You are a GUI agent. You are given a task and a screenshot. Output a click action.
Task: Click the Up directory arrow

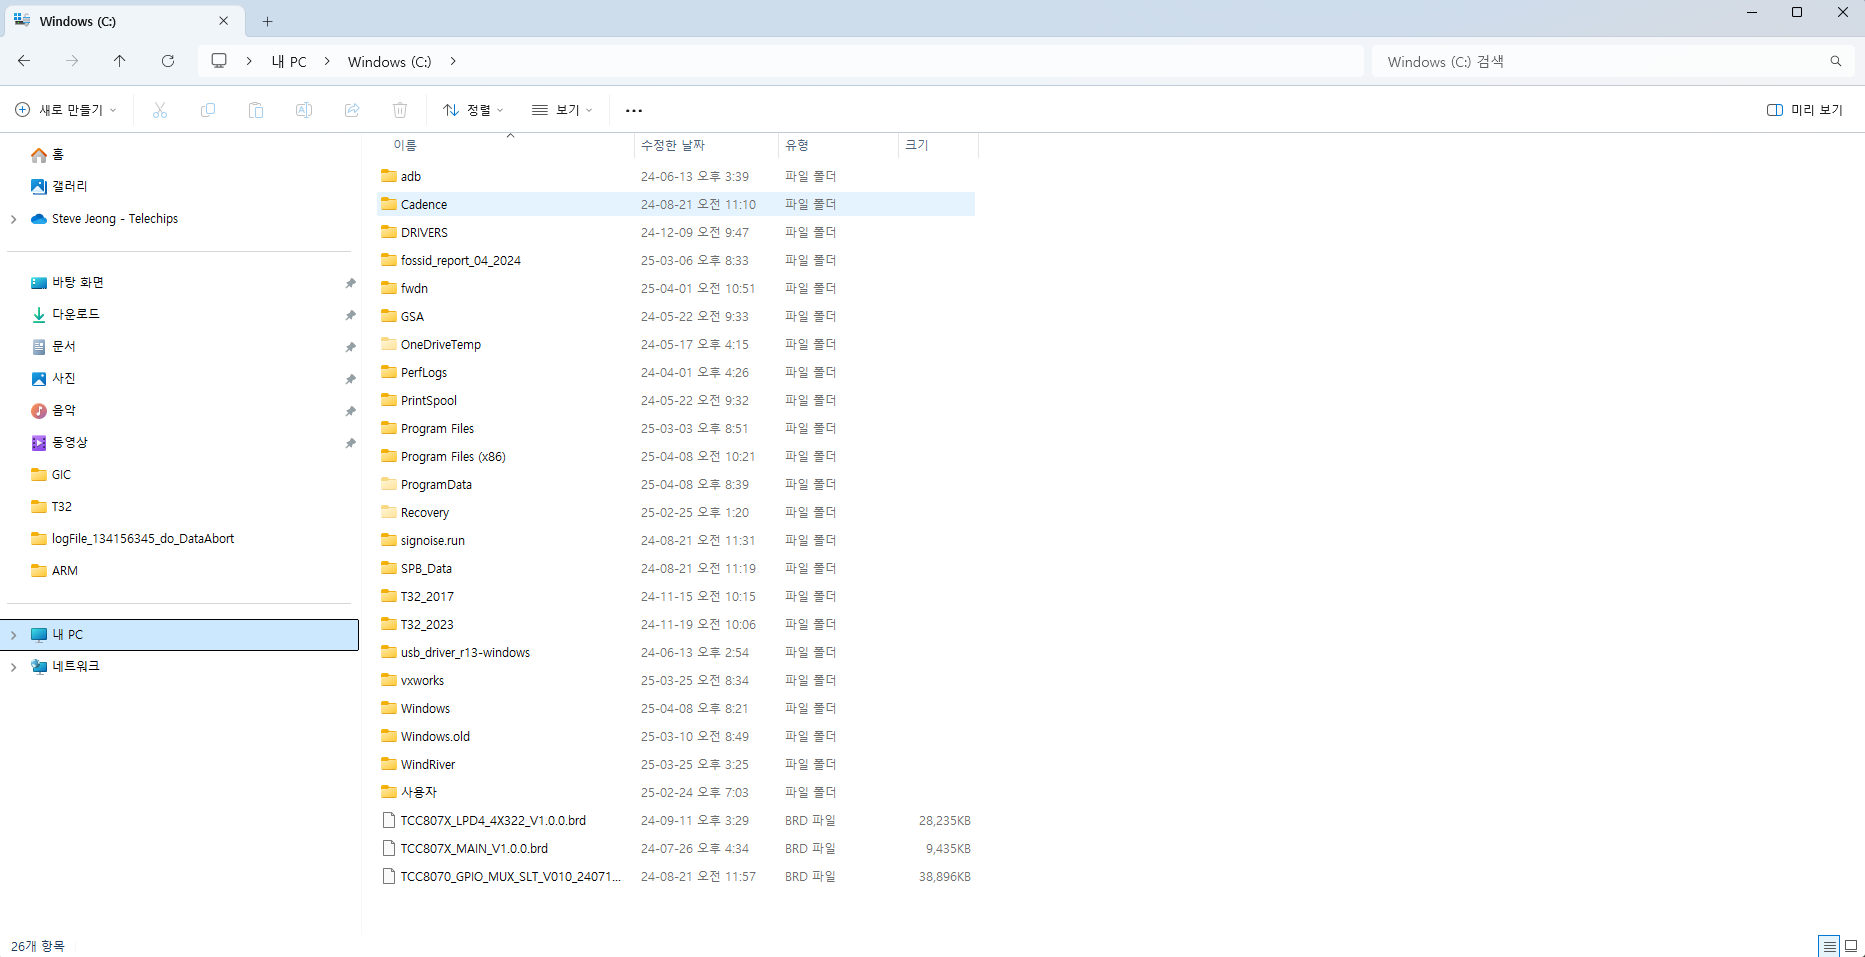120,61
